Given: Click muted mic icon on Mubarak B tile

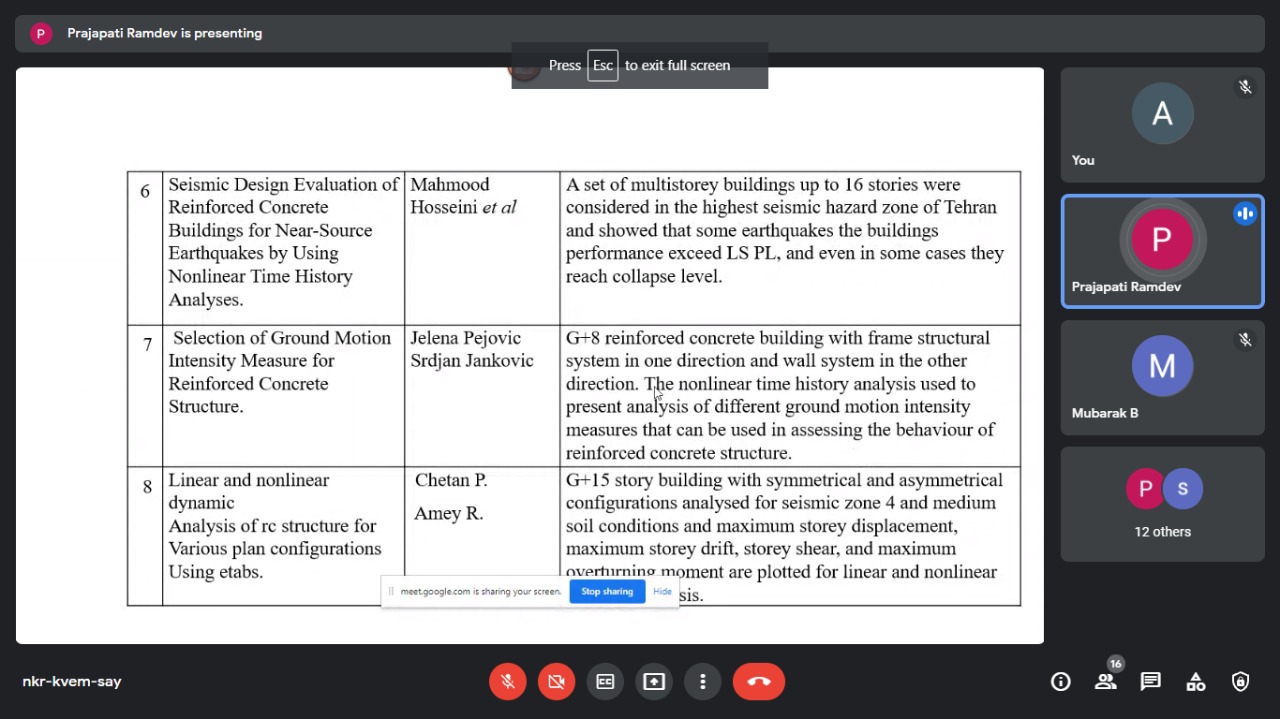Looking at the screenshot, I should [1245, 340].
